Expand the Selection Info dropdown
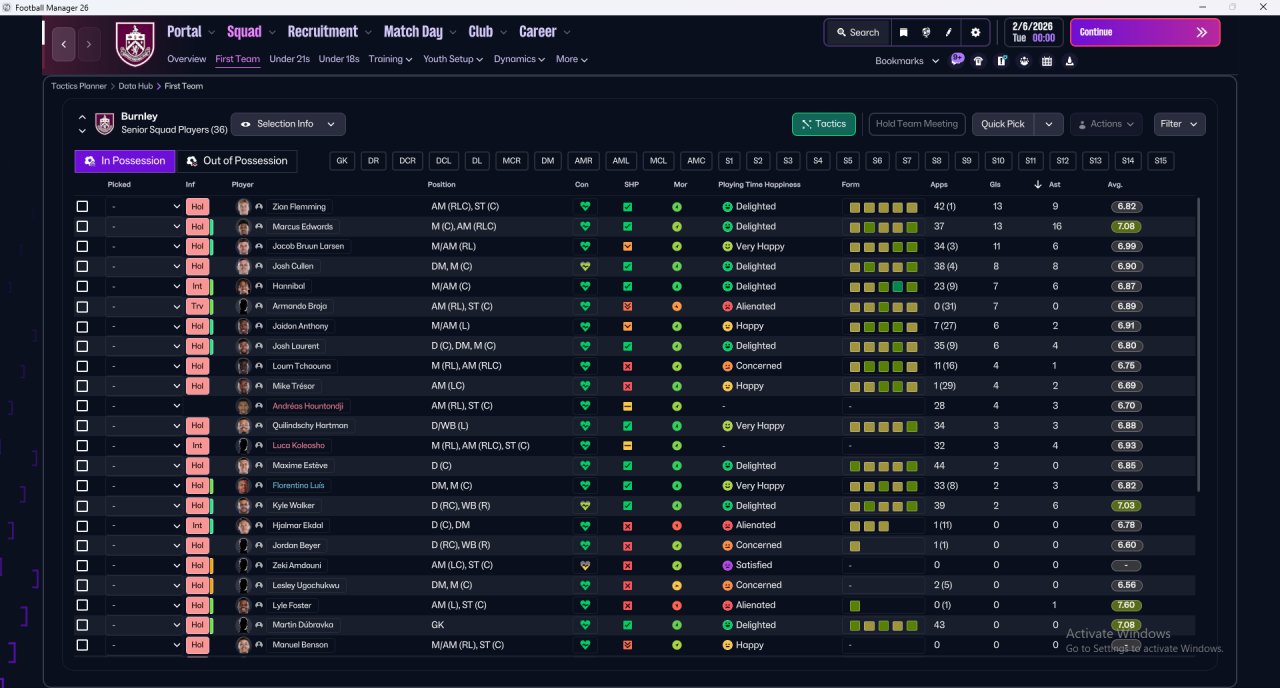1280x688 pixels. pos(289,124)
